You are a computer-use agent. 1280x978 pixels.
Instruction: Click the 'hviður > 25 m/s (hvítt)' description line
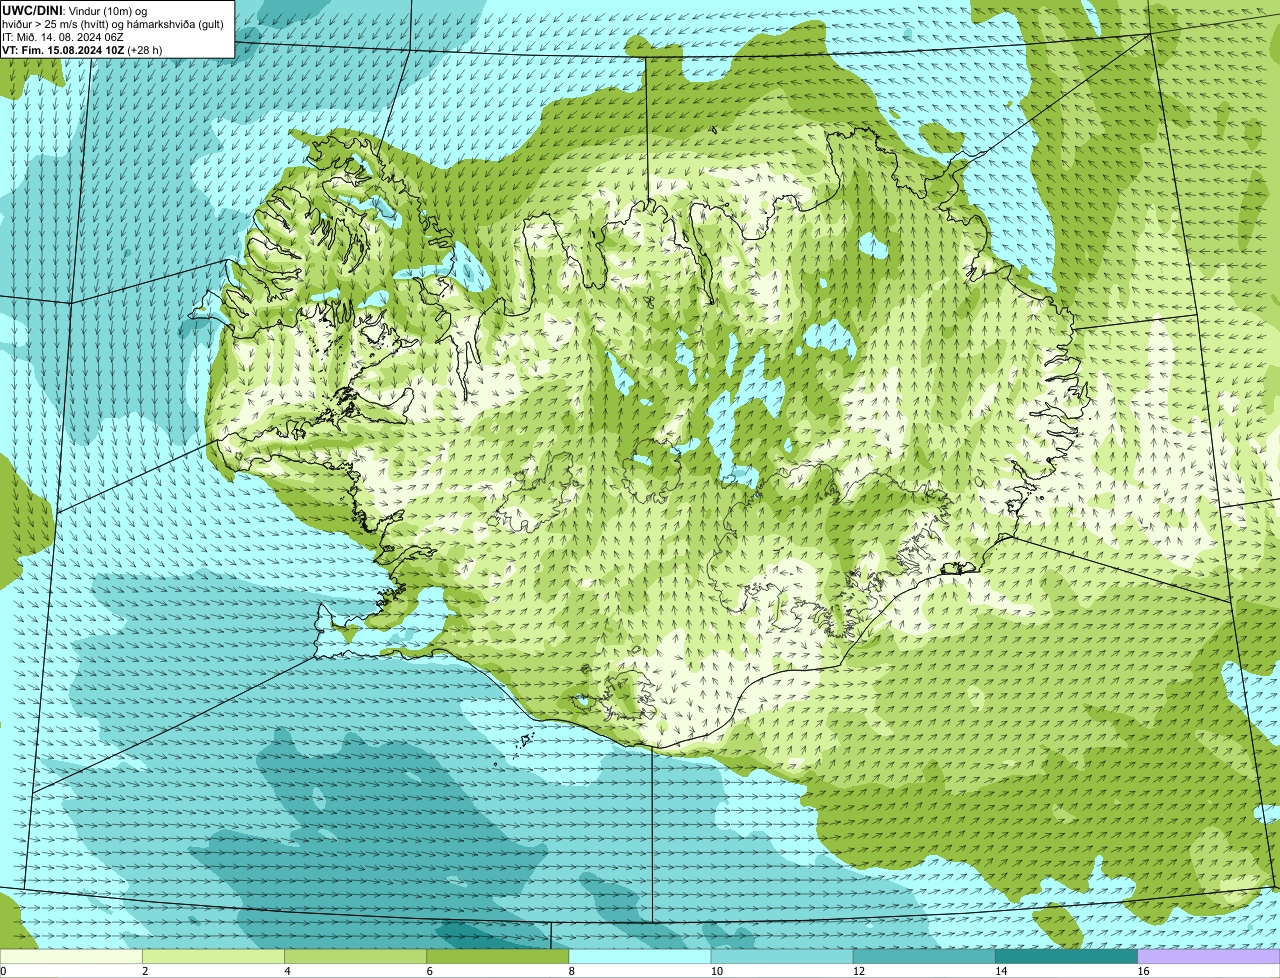coord(114,24)
